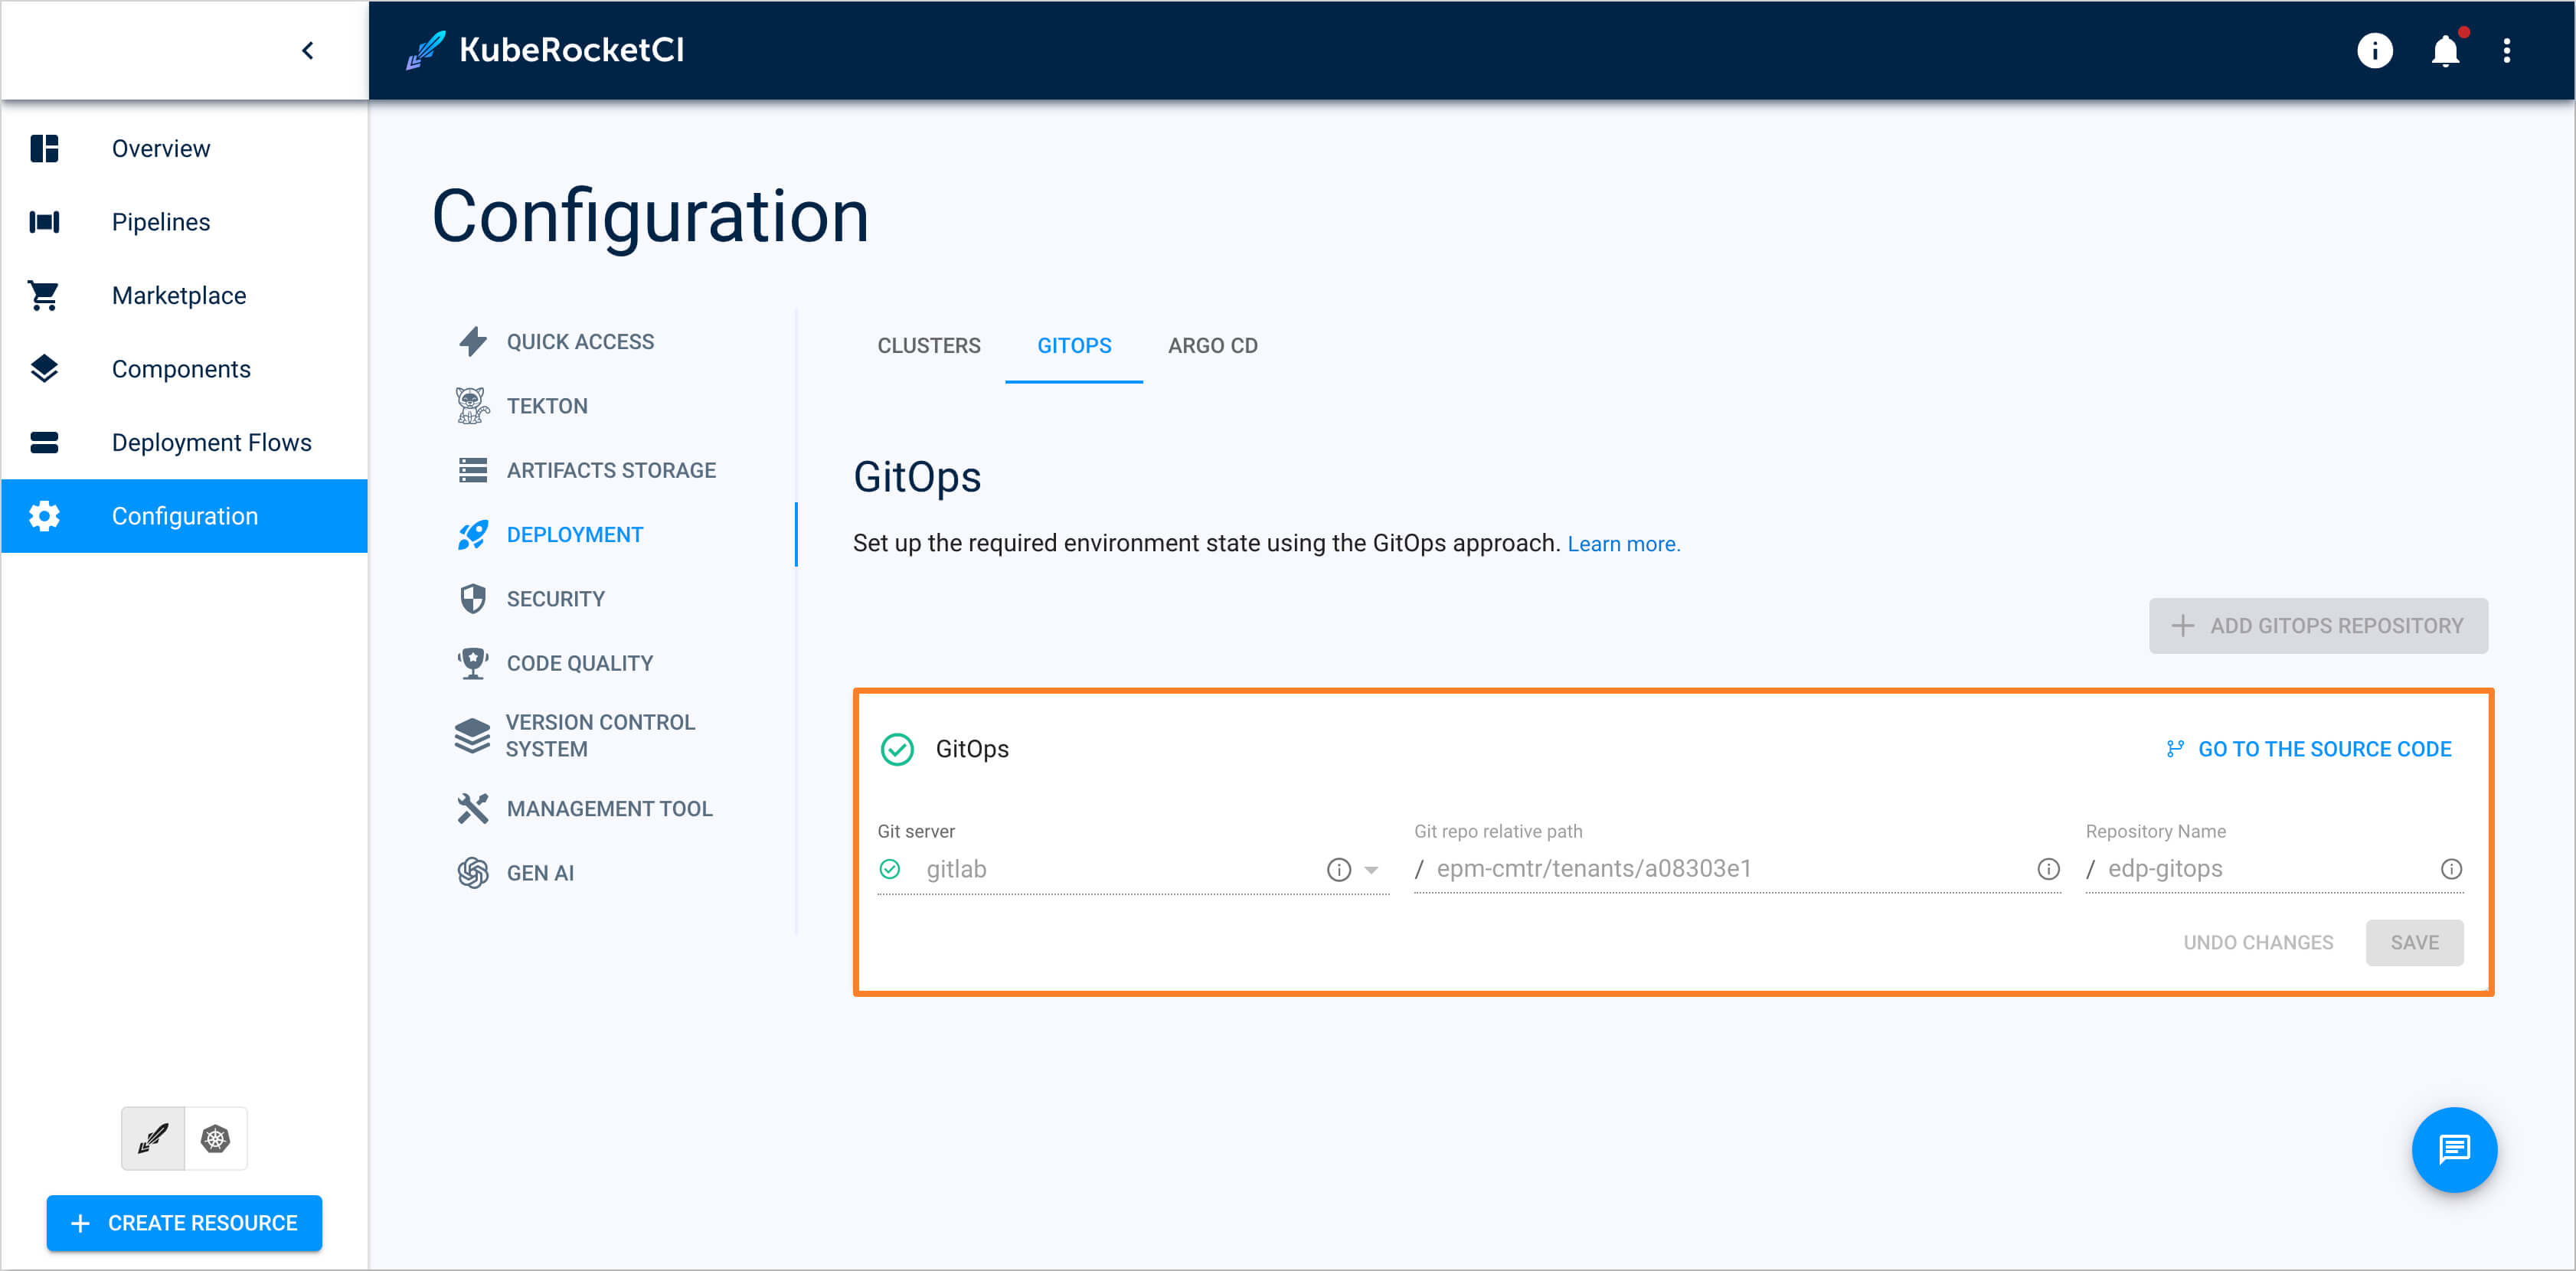
Task: Click the Tekton cat icon
Action: click(472, 405)
